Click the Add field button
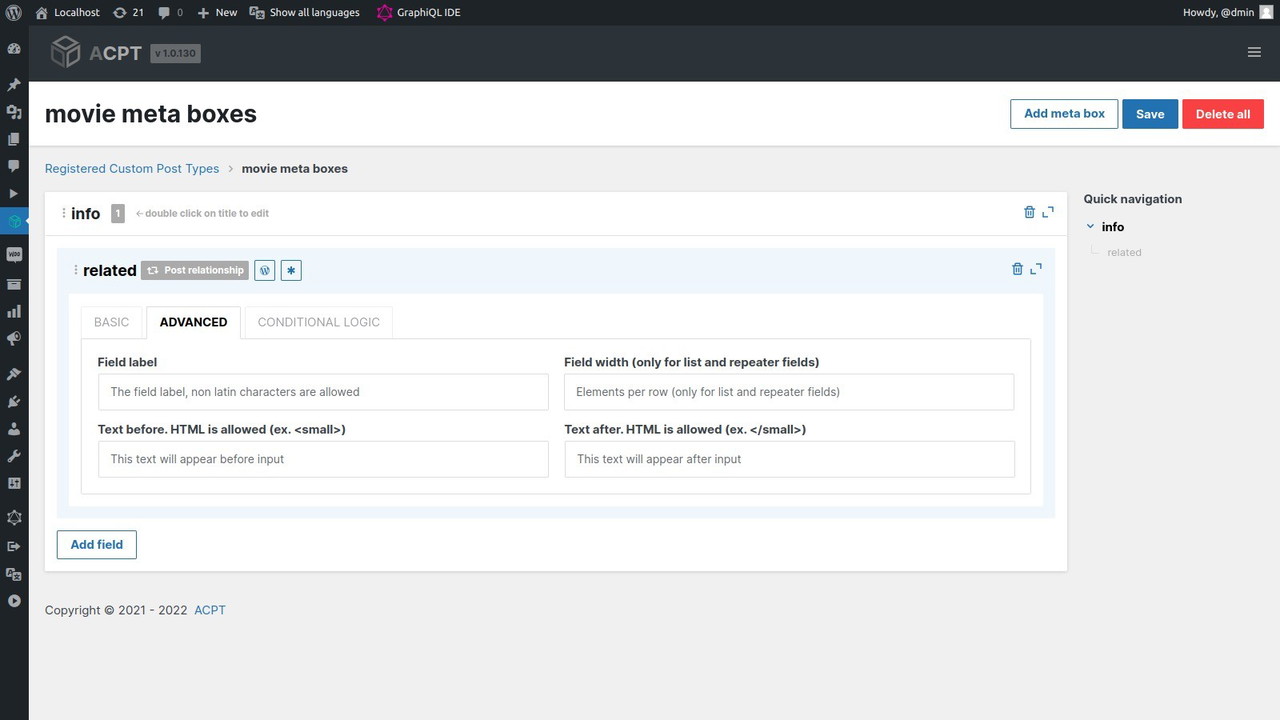This screenshot has height=720, width=1280. point(97,545)
